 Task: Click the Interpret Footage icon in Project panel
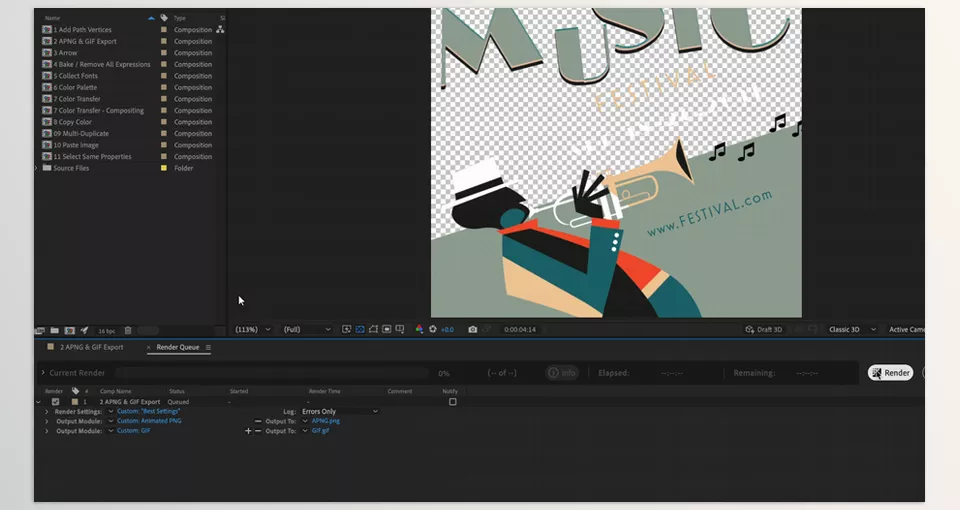click(40, 331)
